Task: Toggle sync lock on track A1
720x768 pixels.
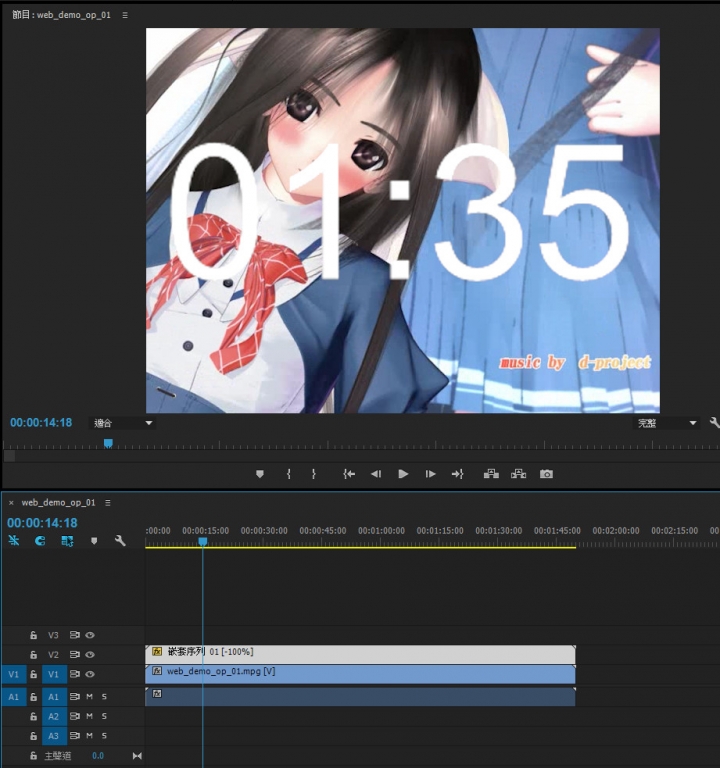Action: tap(74, 696)
